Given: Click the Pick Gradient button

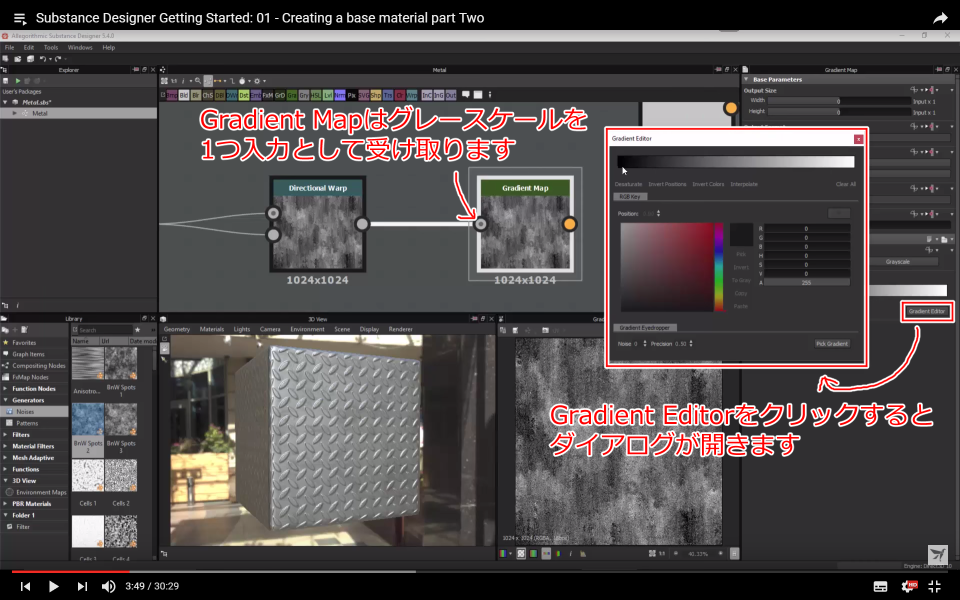Looking at the screenshot, I should [832, 343].
